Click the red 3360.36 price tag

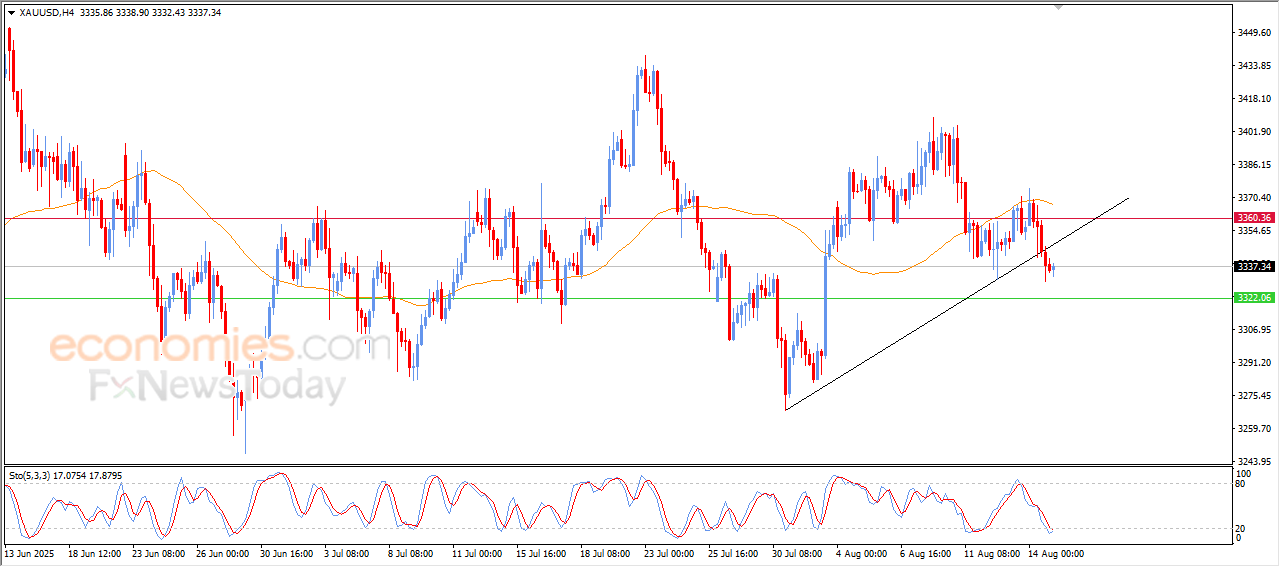pyautogui.click(x=1253, y=218)
